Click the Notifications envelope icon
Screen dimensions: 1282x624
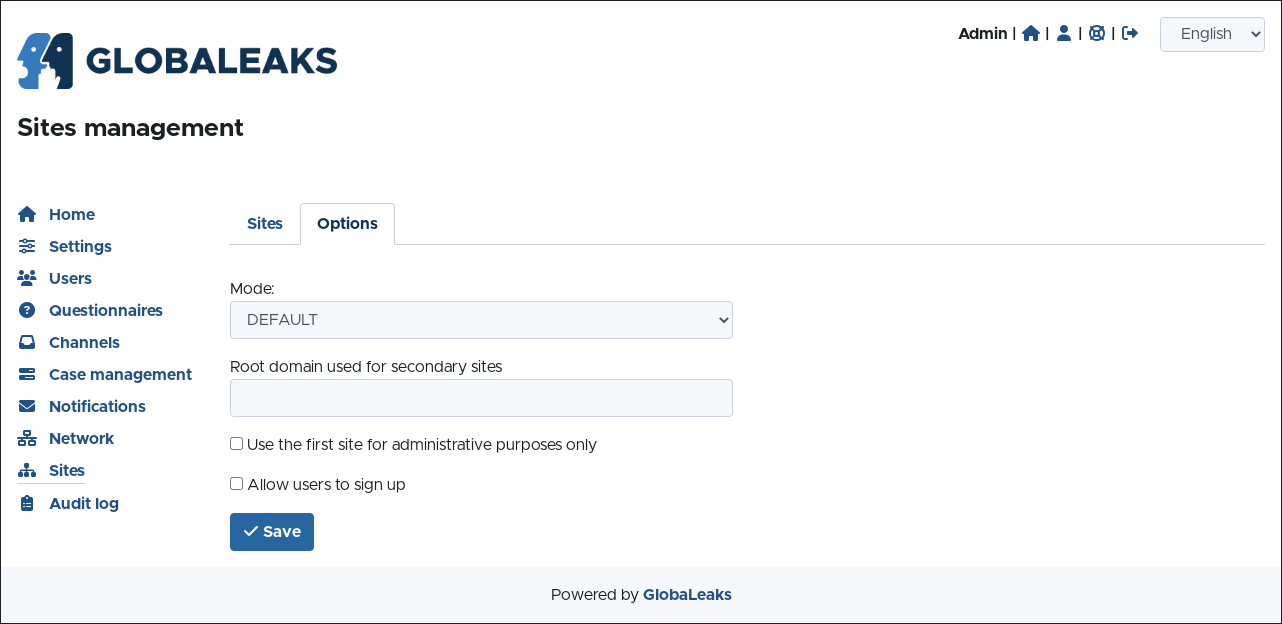coord(27,406)
